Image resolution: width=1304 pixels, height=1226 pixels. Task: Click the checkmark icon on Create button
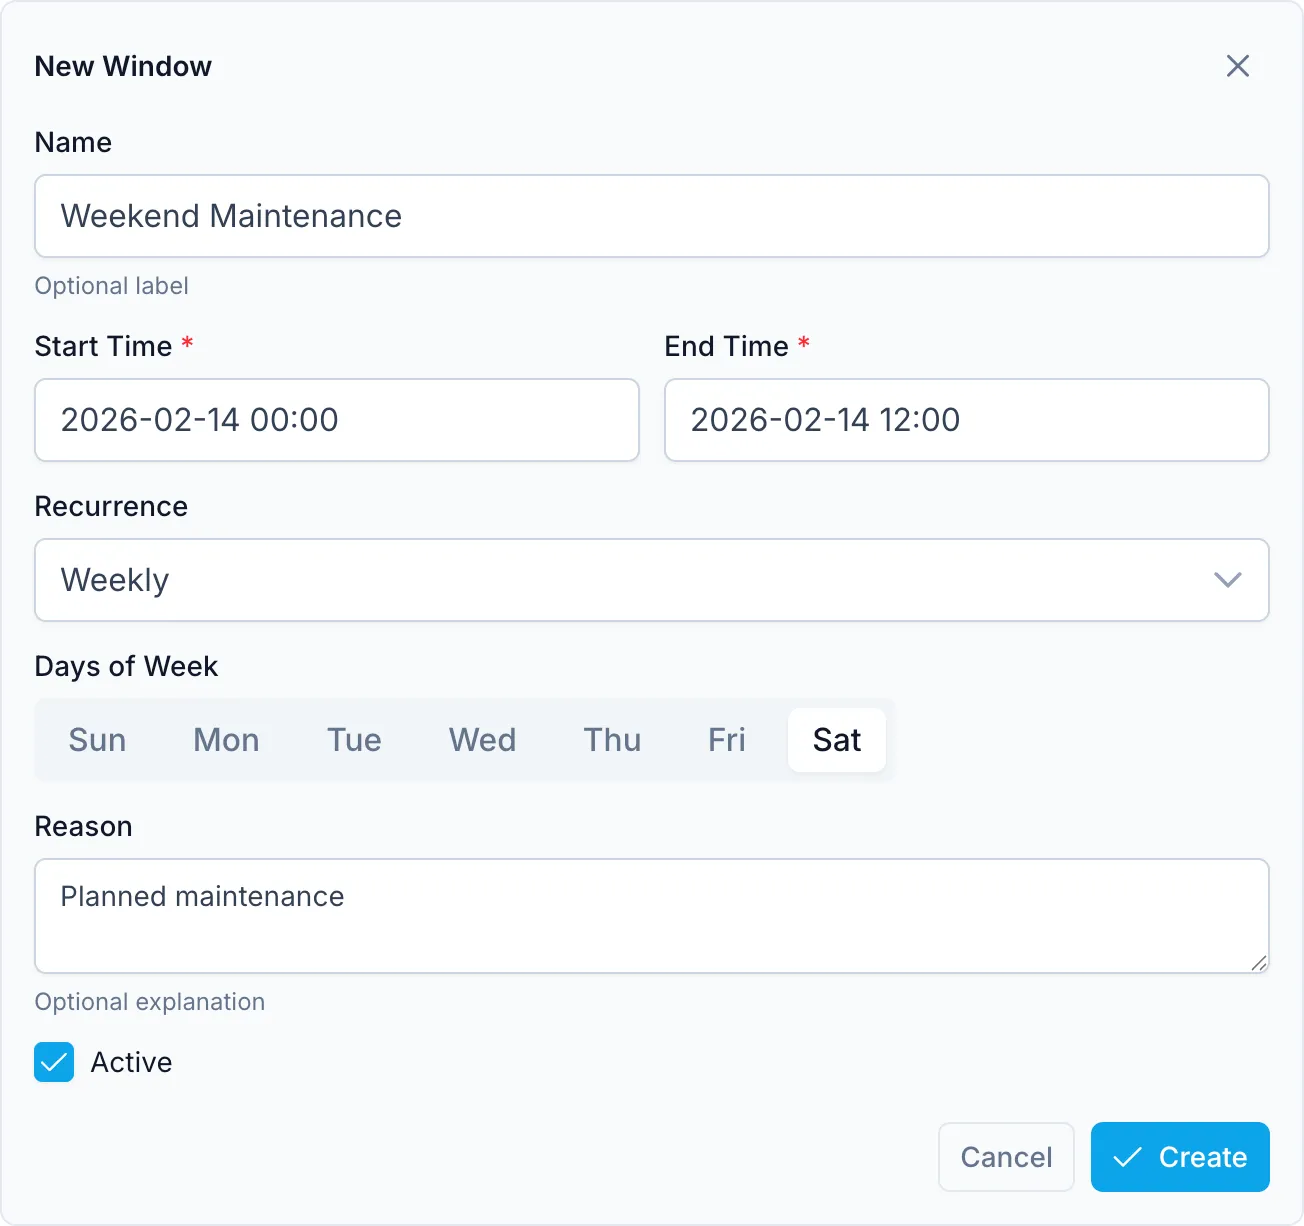1128,1157
